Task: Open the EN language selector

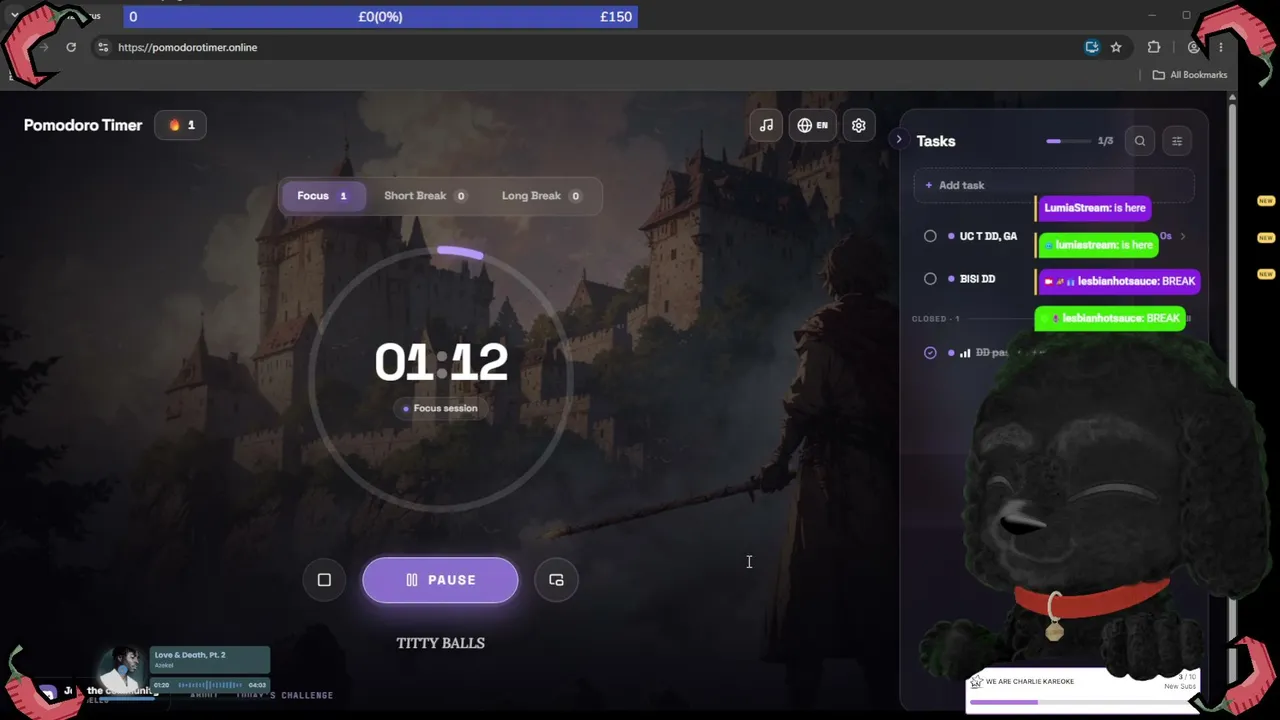Action: coord(812,125)
